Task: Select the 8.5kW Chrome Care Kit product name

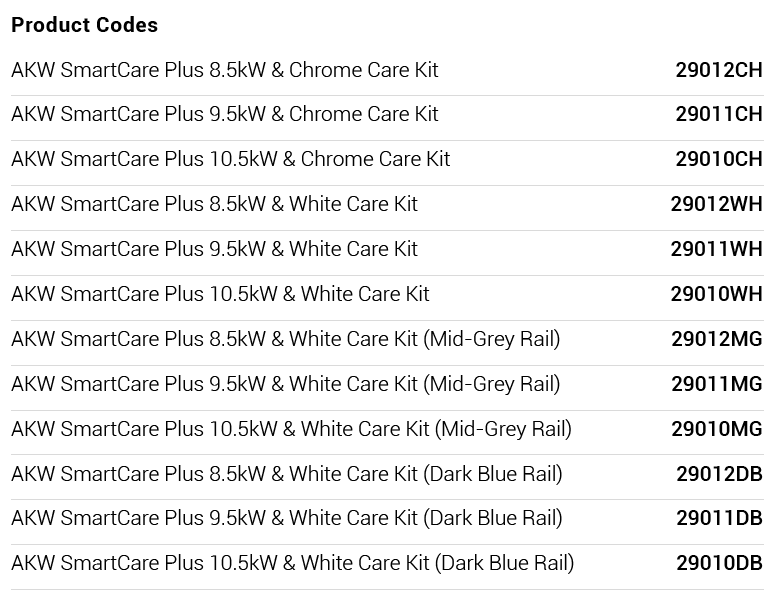Action: [224, 70]
